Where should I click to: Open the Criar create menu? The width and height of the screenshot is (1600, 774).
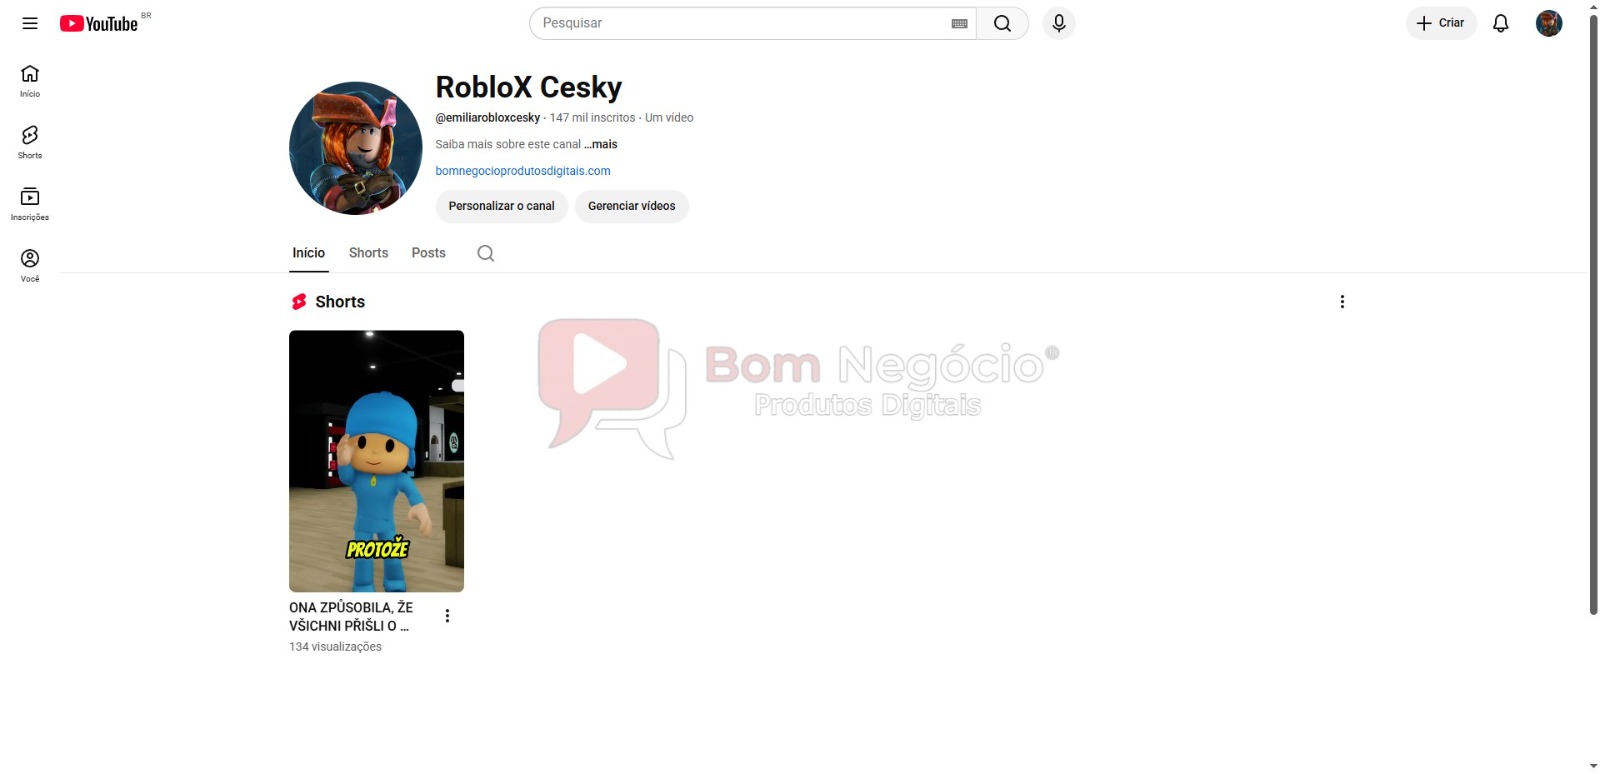1441,23
